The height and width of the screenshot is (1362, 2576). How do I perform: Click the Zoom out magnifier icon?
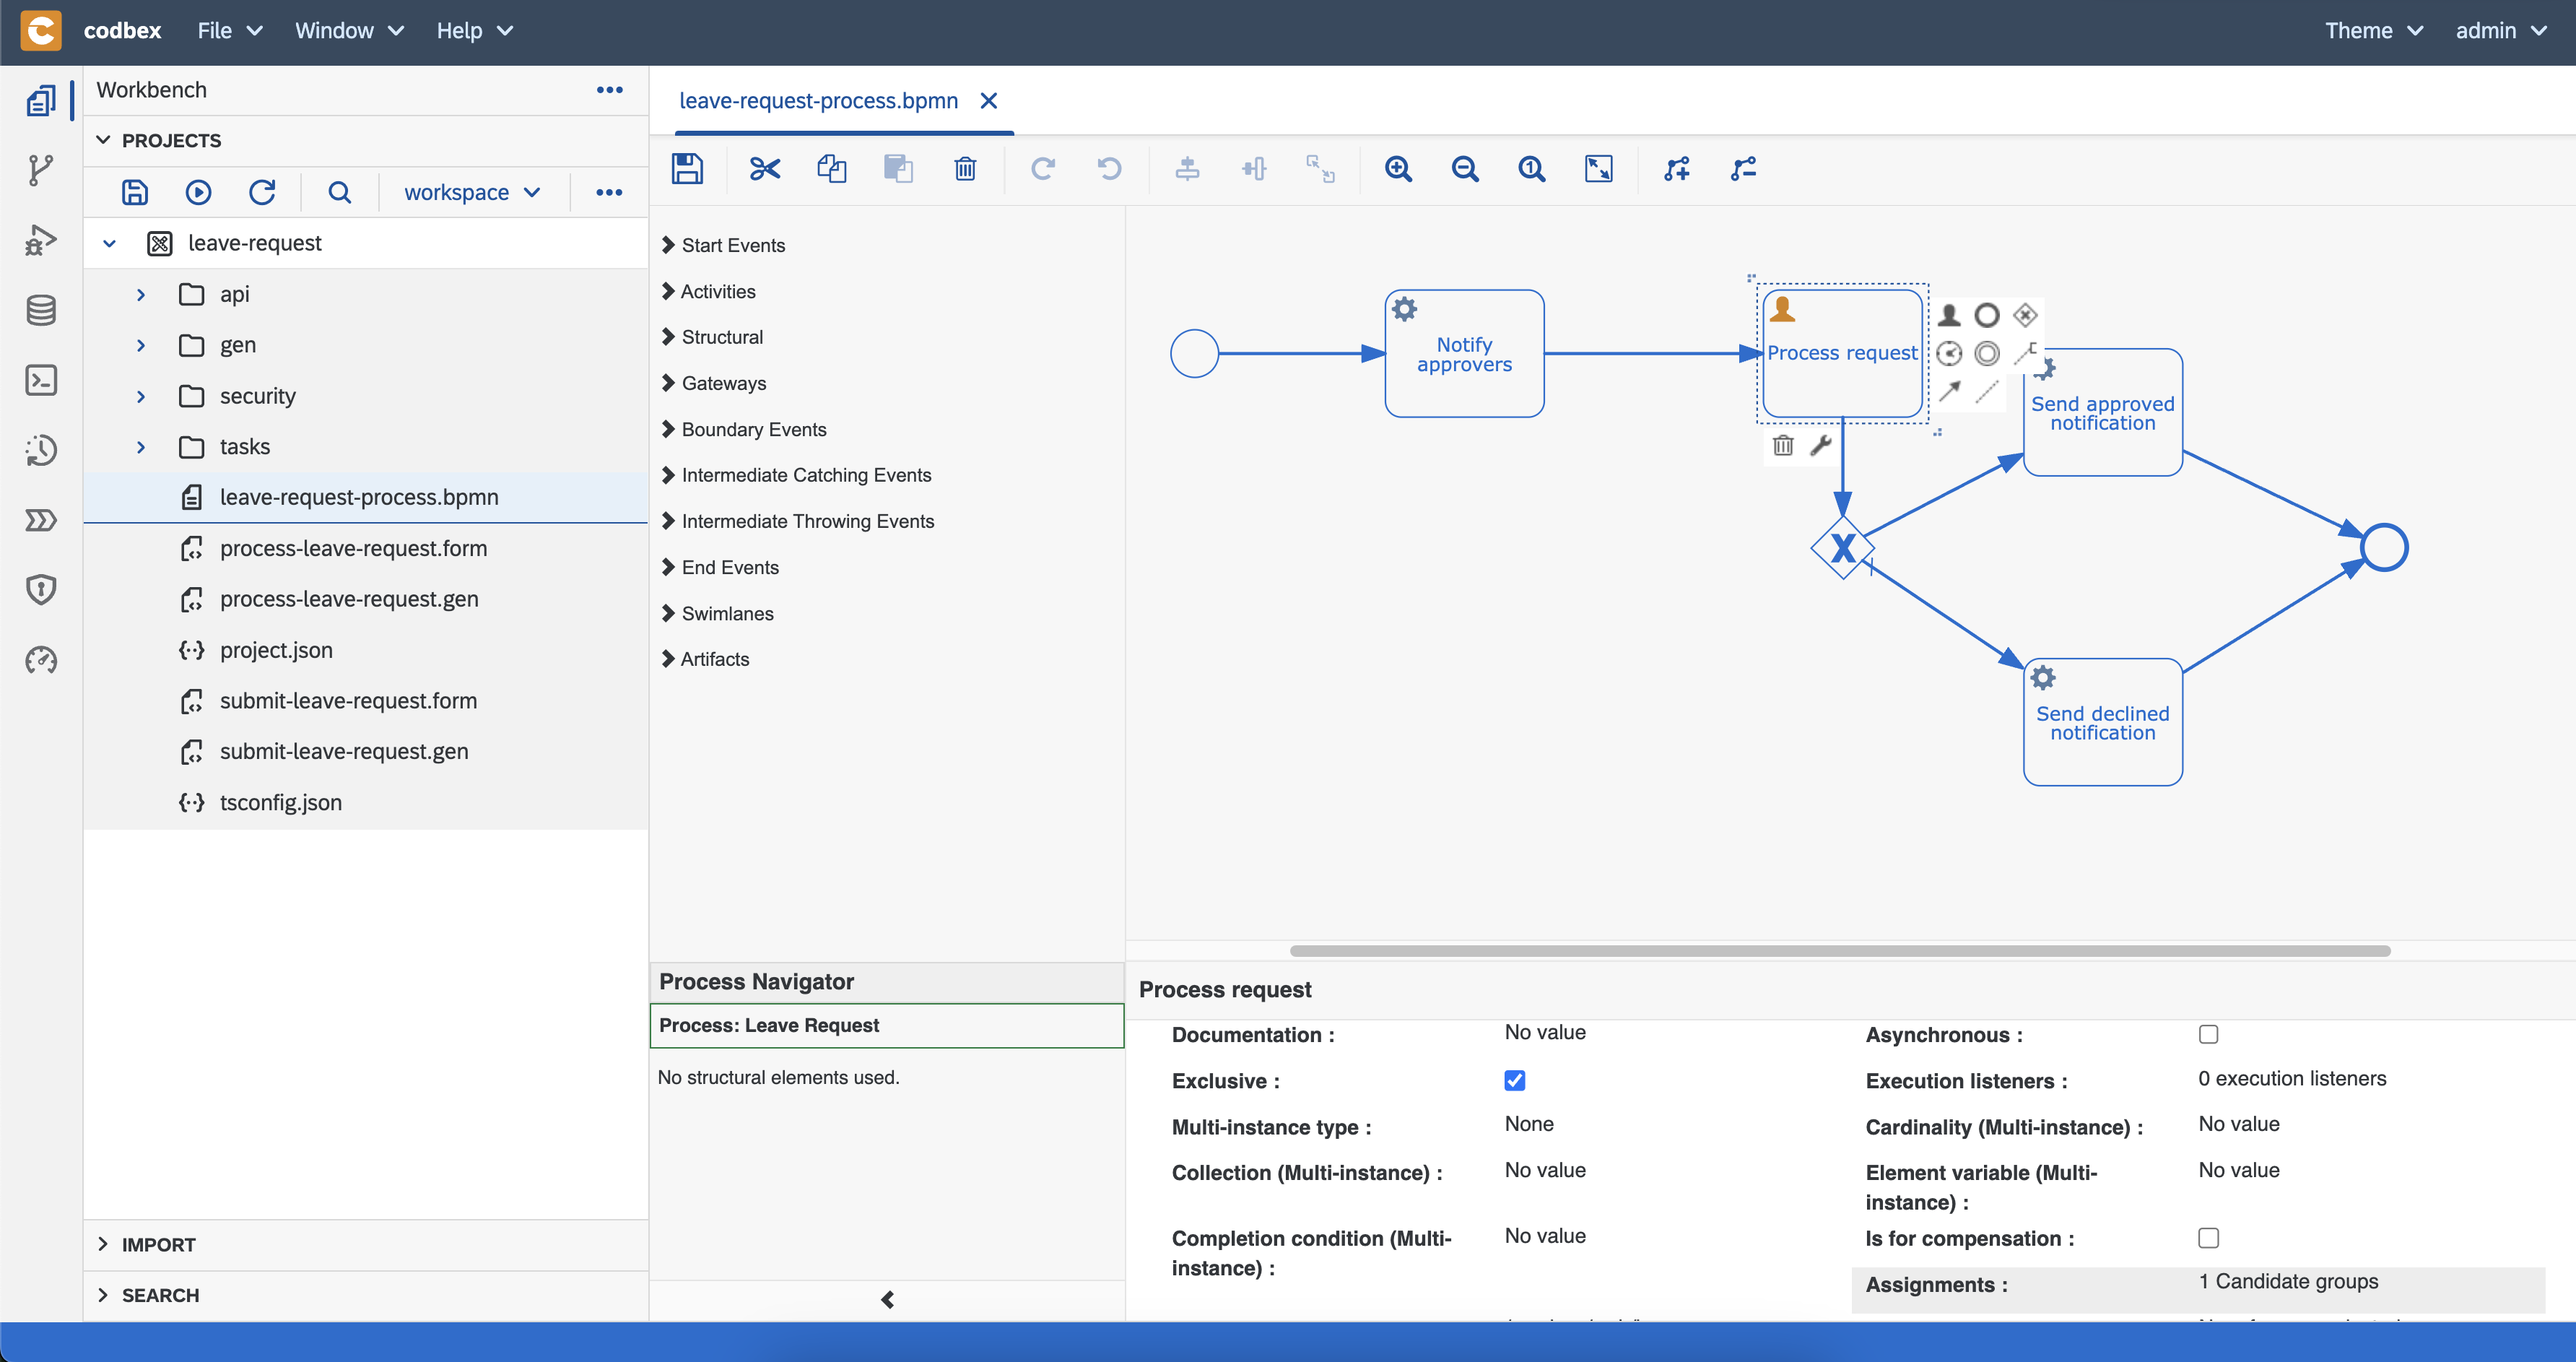pos(1465,169)
